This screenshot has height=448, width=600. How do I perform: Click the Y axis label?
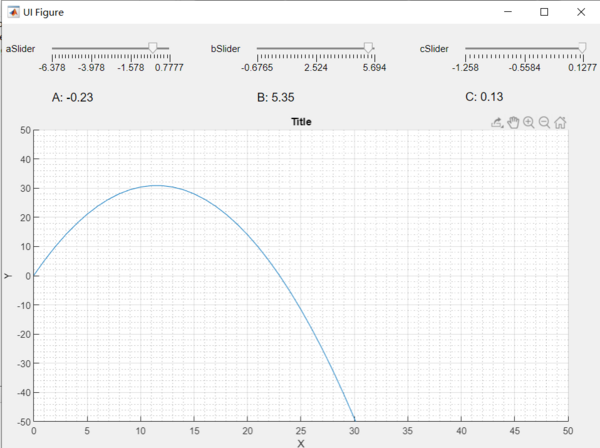coord(8,275)
